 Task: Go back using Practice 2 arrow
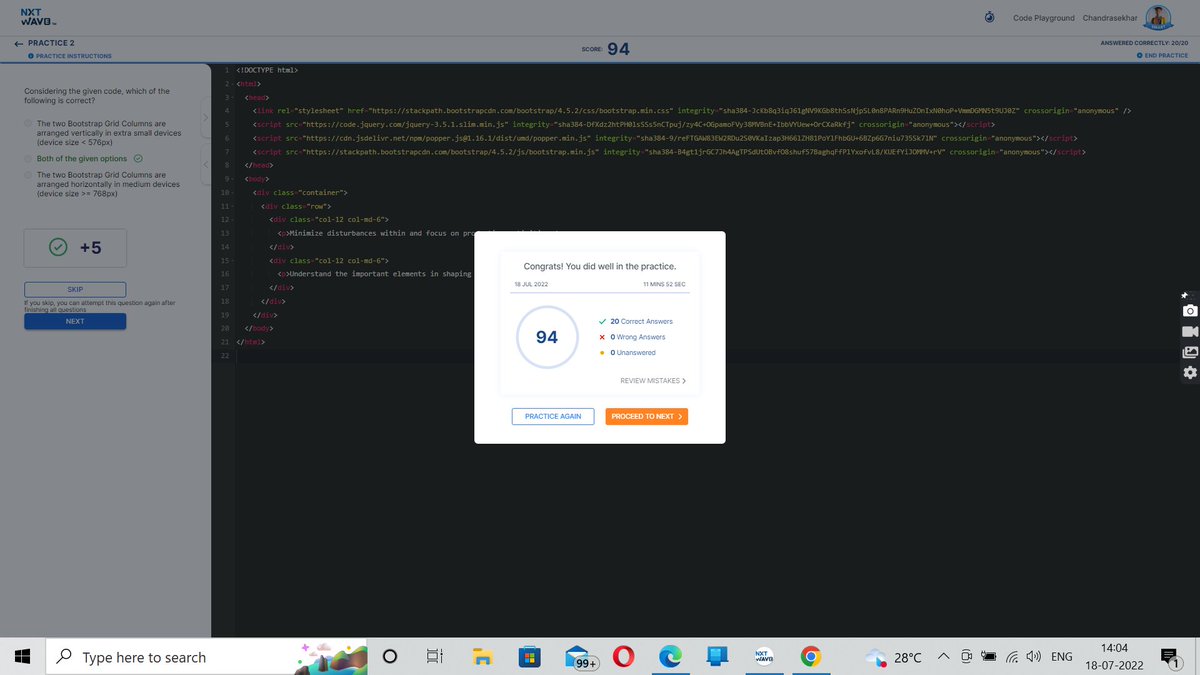[19, 43]
